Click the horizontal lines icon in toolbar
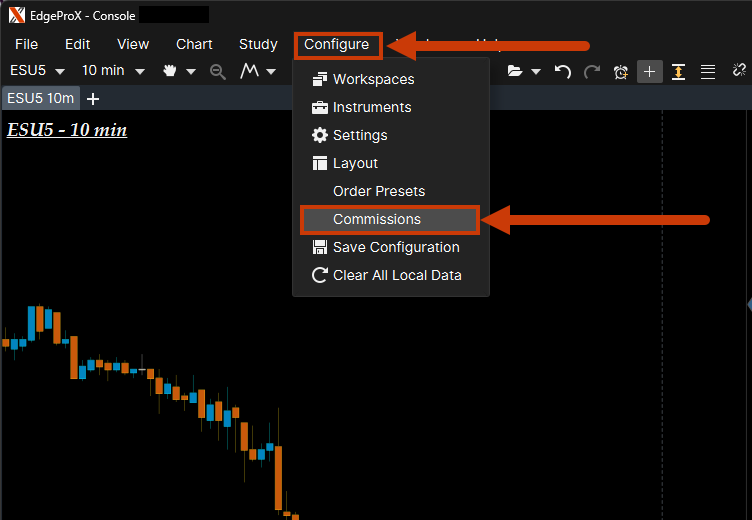The width and height of the screenshot is (752, 520). [x=708, y=71]
